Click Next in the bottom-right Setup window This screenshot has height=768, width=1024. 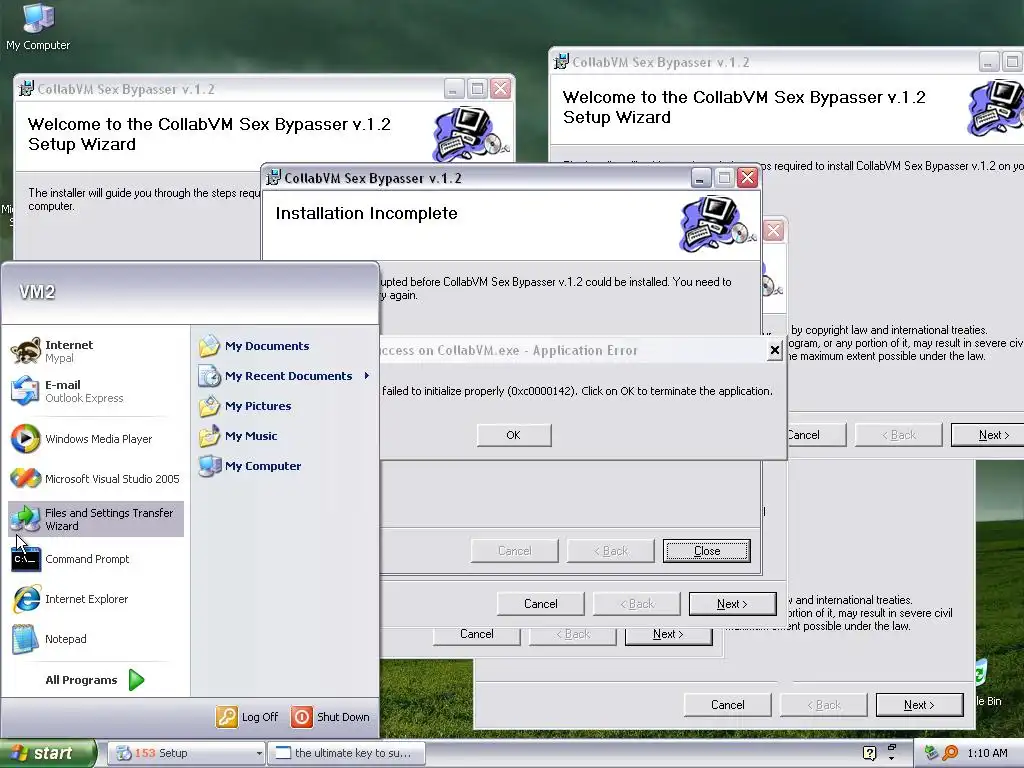click(x=920, y=705)
